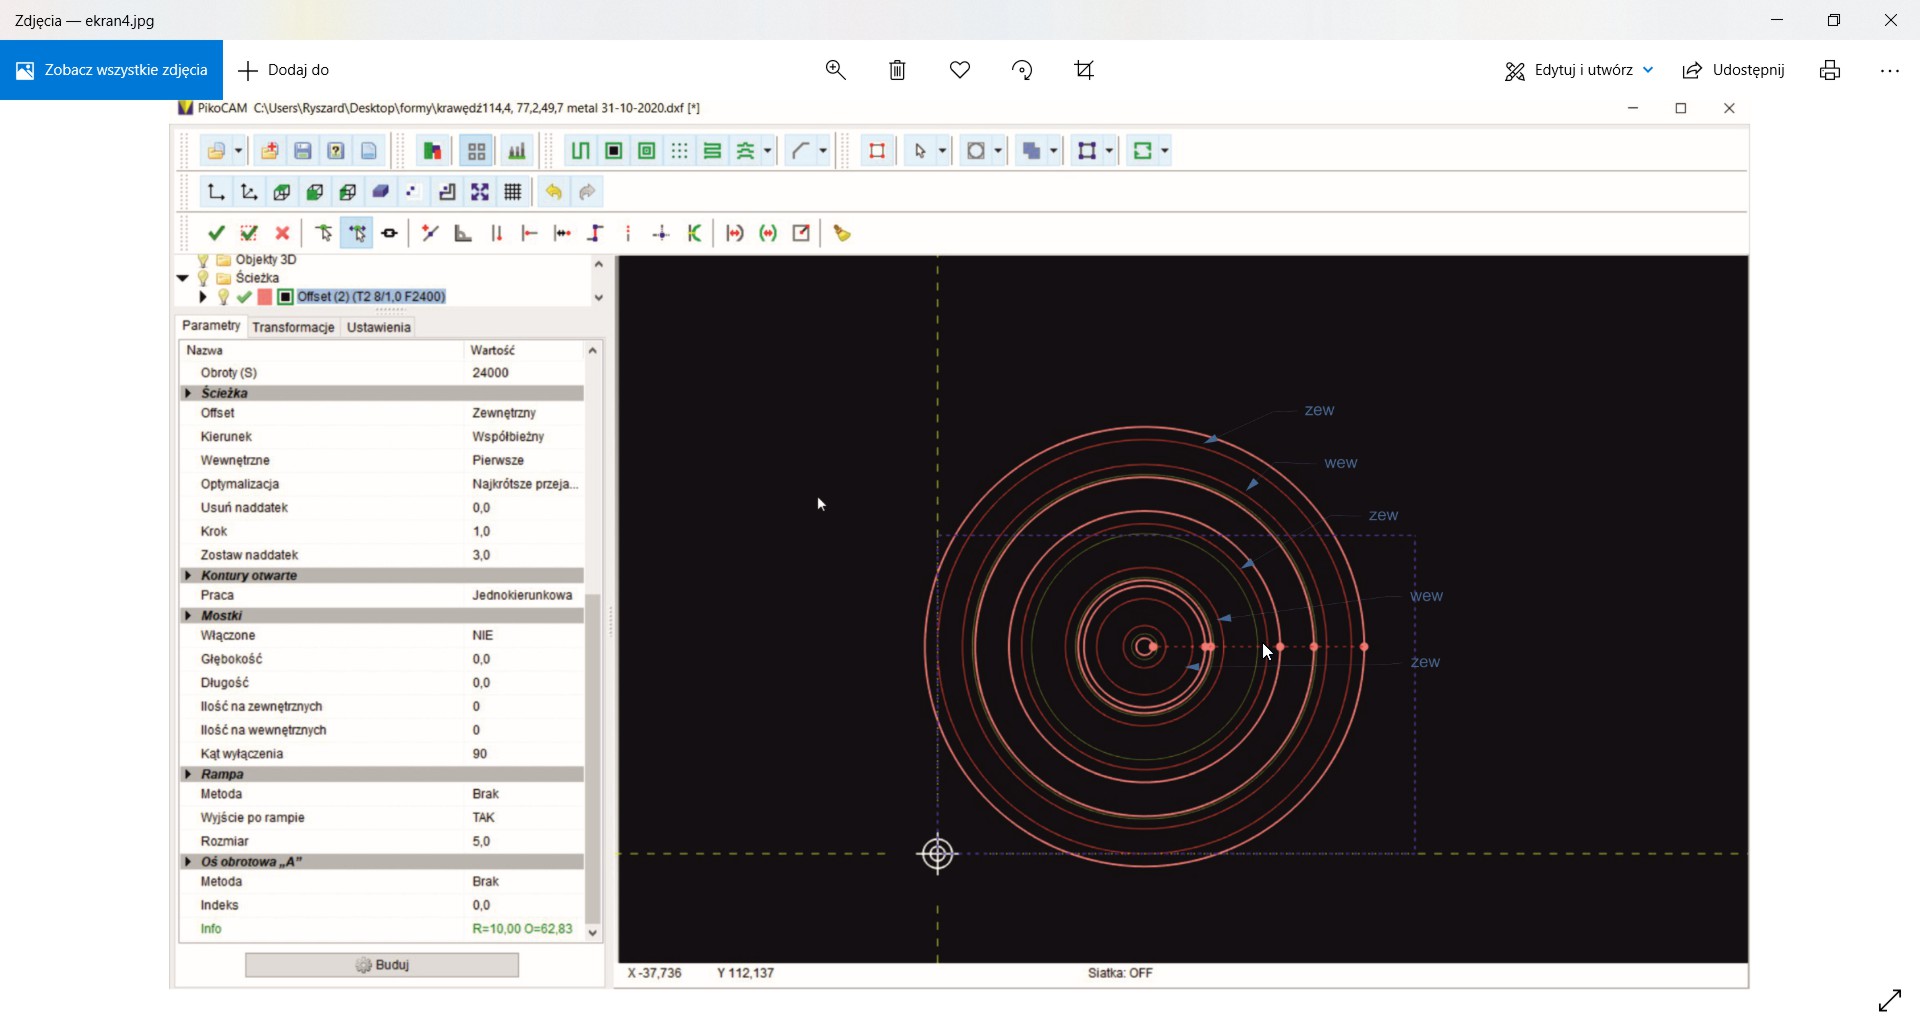Click the 2D axes view icon

tap(216, 193)
